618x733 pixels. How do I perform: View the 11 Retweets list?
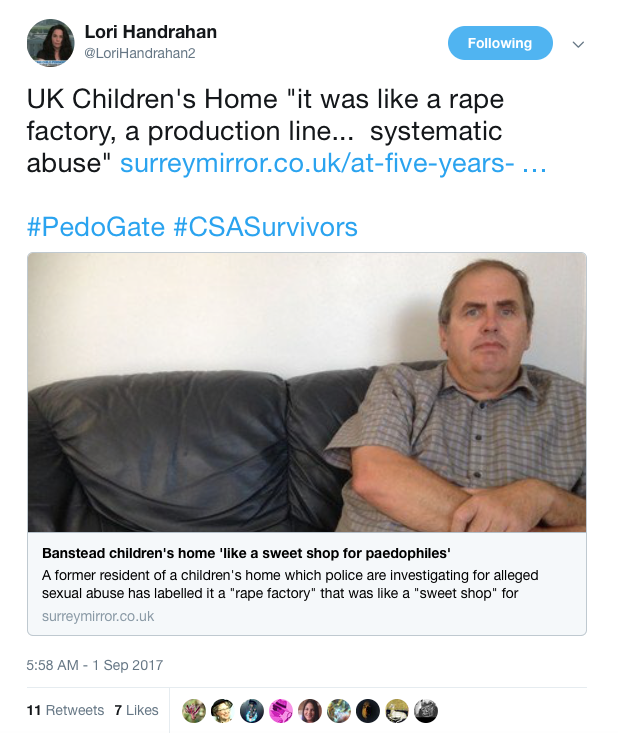65,710
